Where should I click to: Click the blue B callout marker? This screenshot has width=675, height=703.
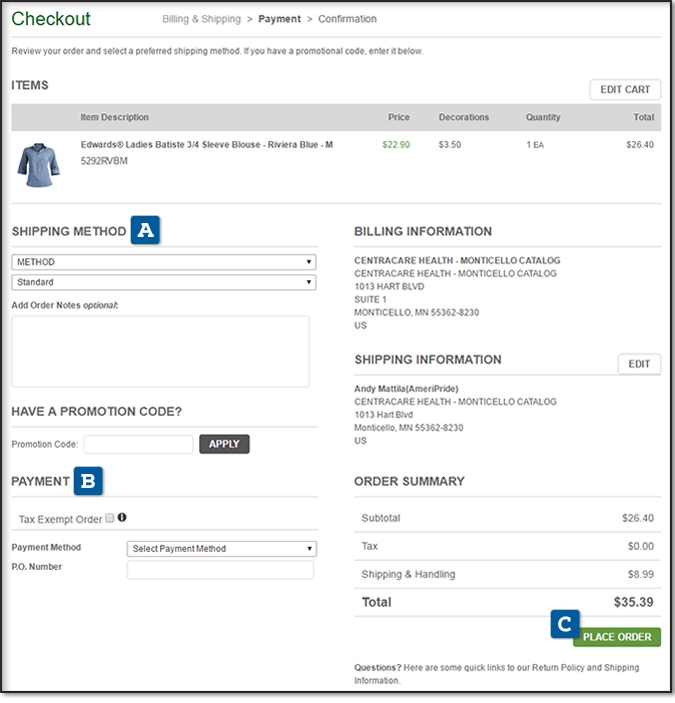88,481
